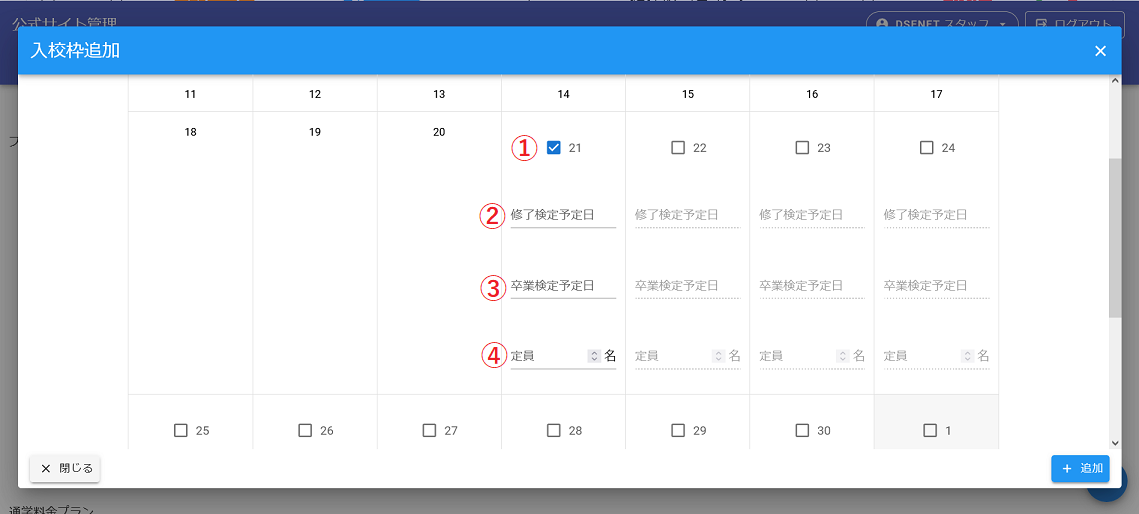Click the 定員 input under day 21

point(547,356)
